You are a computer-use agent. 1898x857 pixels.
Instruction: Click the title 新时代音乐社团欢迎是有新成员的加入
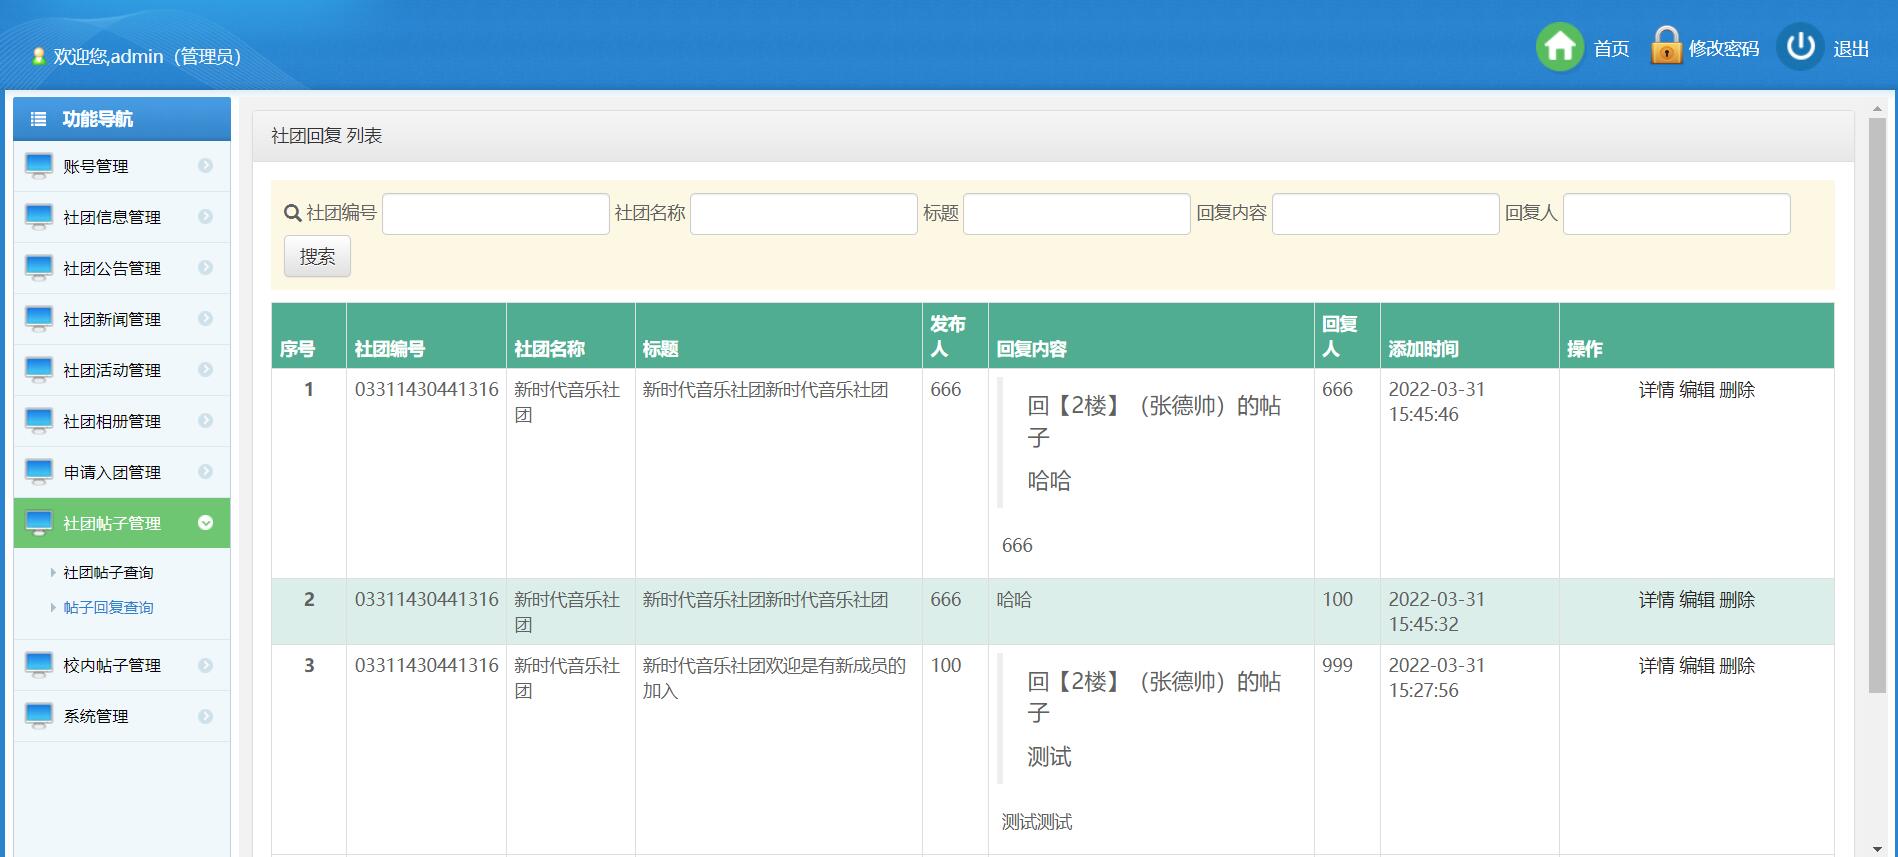point(774,678)
